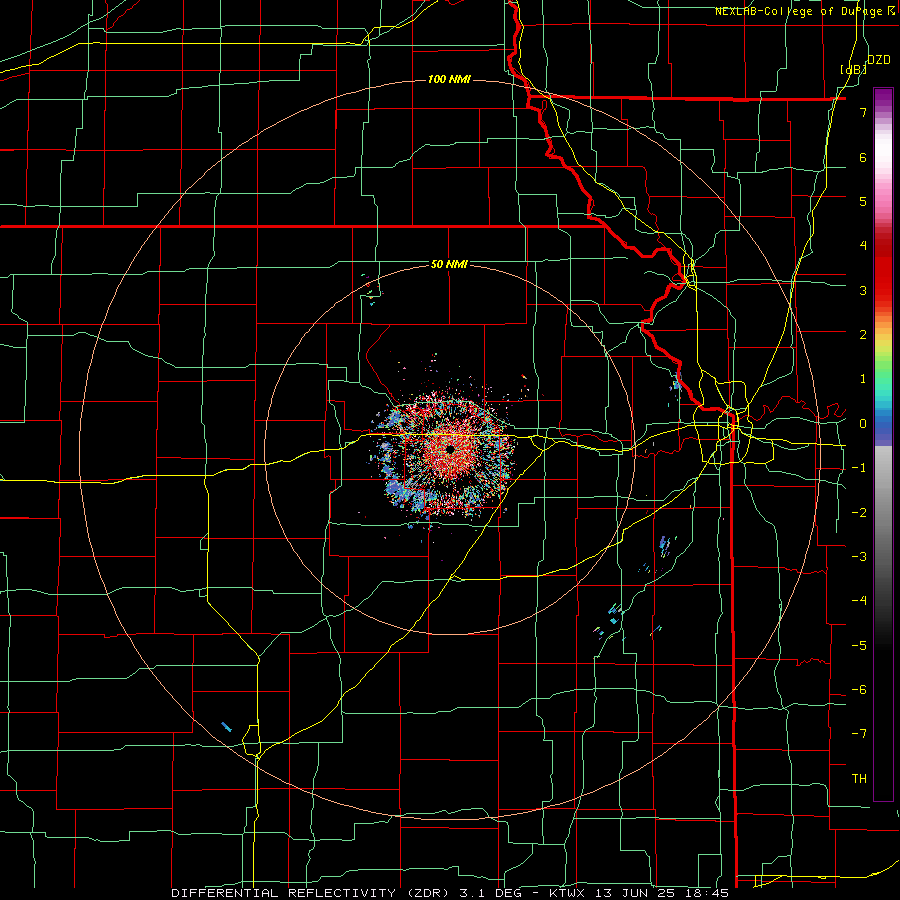
Task: Click the black radar site dot at echo center
Action: point(449,449)
